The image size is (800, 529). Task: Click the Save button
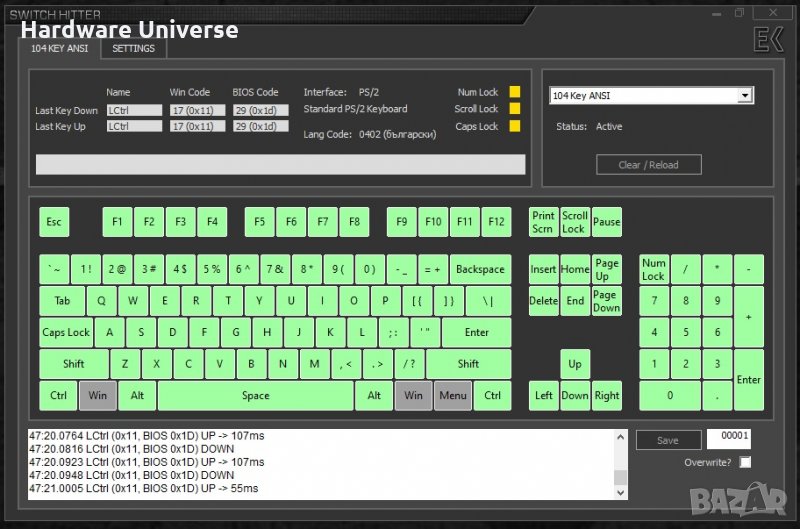pyautogui.click(x=667, y=440)
